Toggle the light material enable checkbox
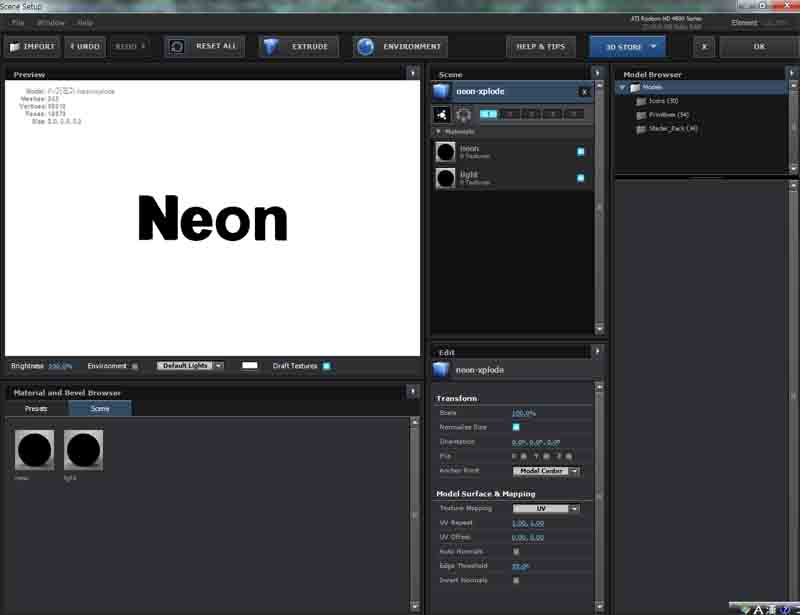The image size is (800, 615). (581, 178)
